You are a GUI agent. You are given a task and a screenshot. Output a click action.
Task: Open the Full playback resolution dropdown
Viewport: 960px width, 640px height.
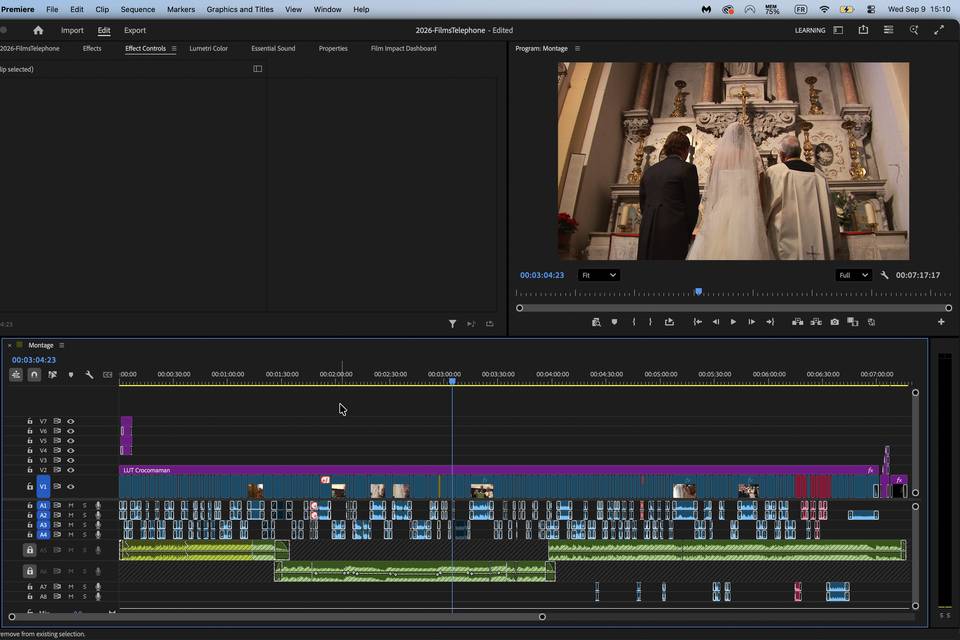[x=853, y=275]
